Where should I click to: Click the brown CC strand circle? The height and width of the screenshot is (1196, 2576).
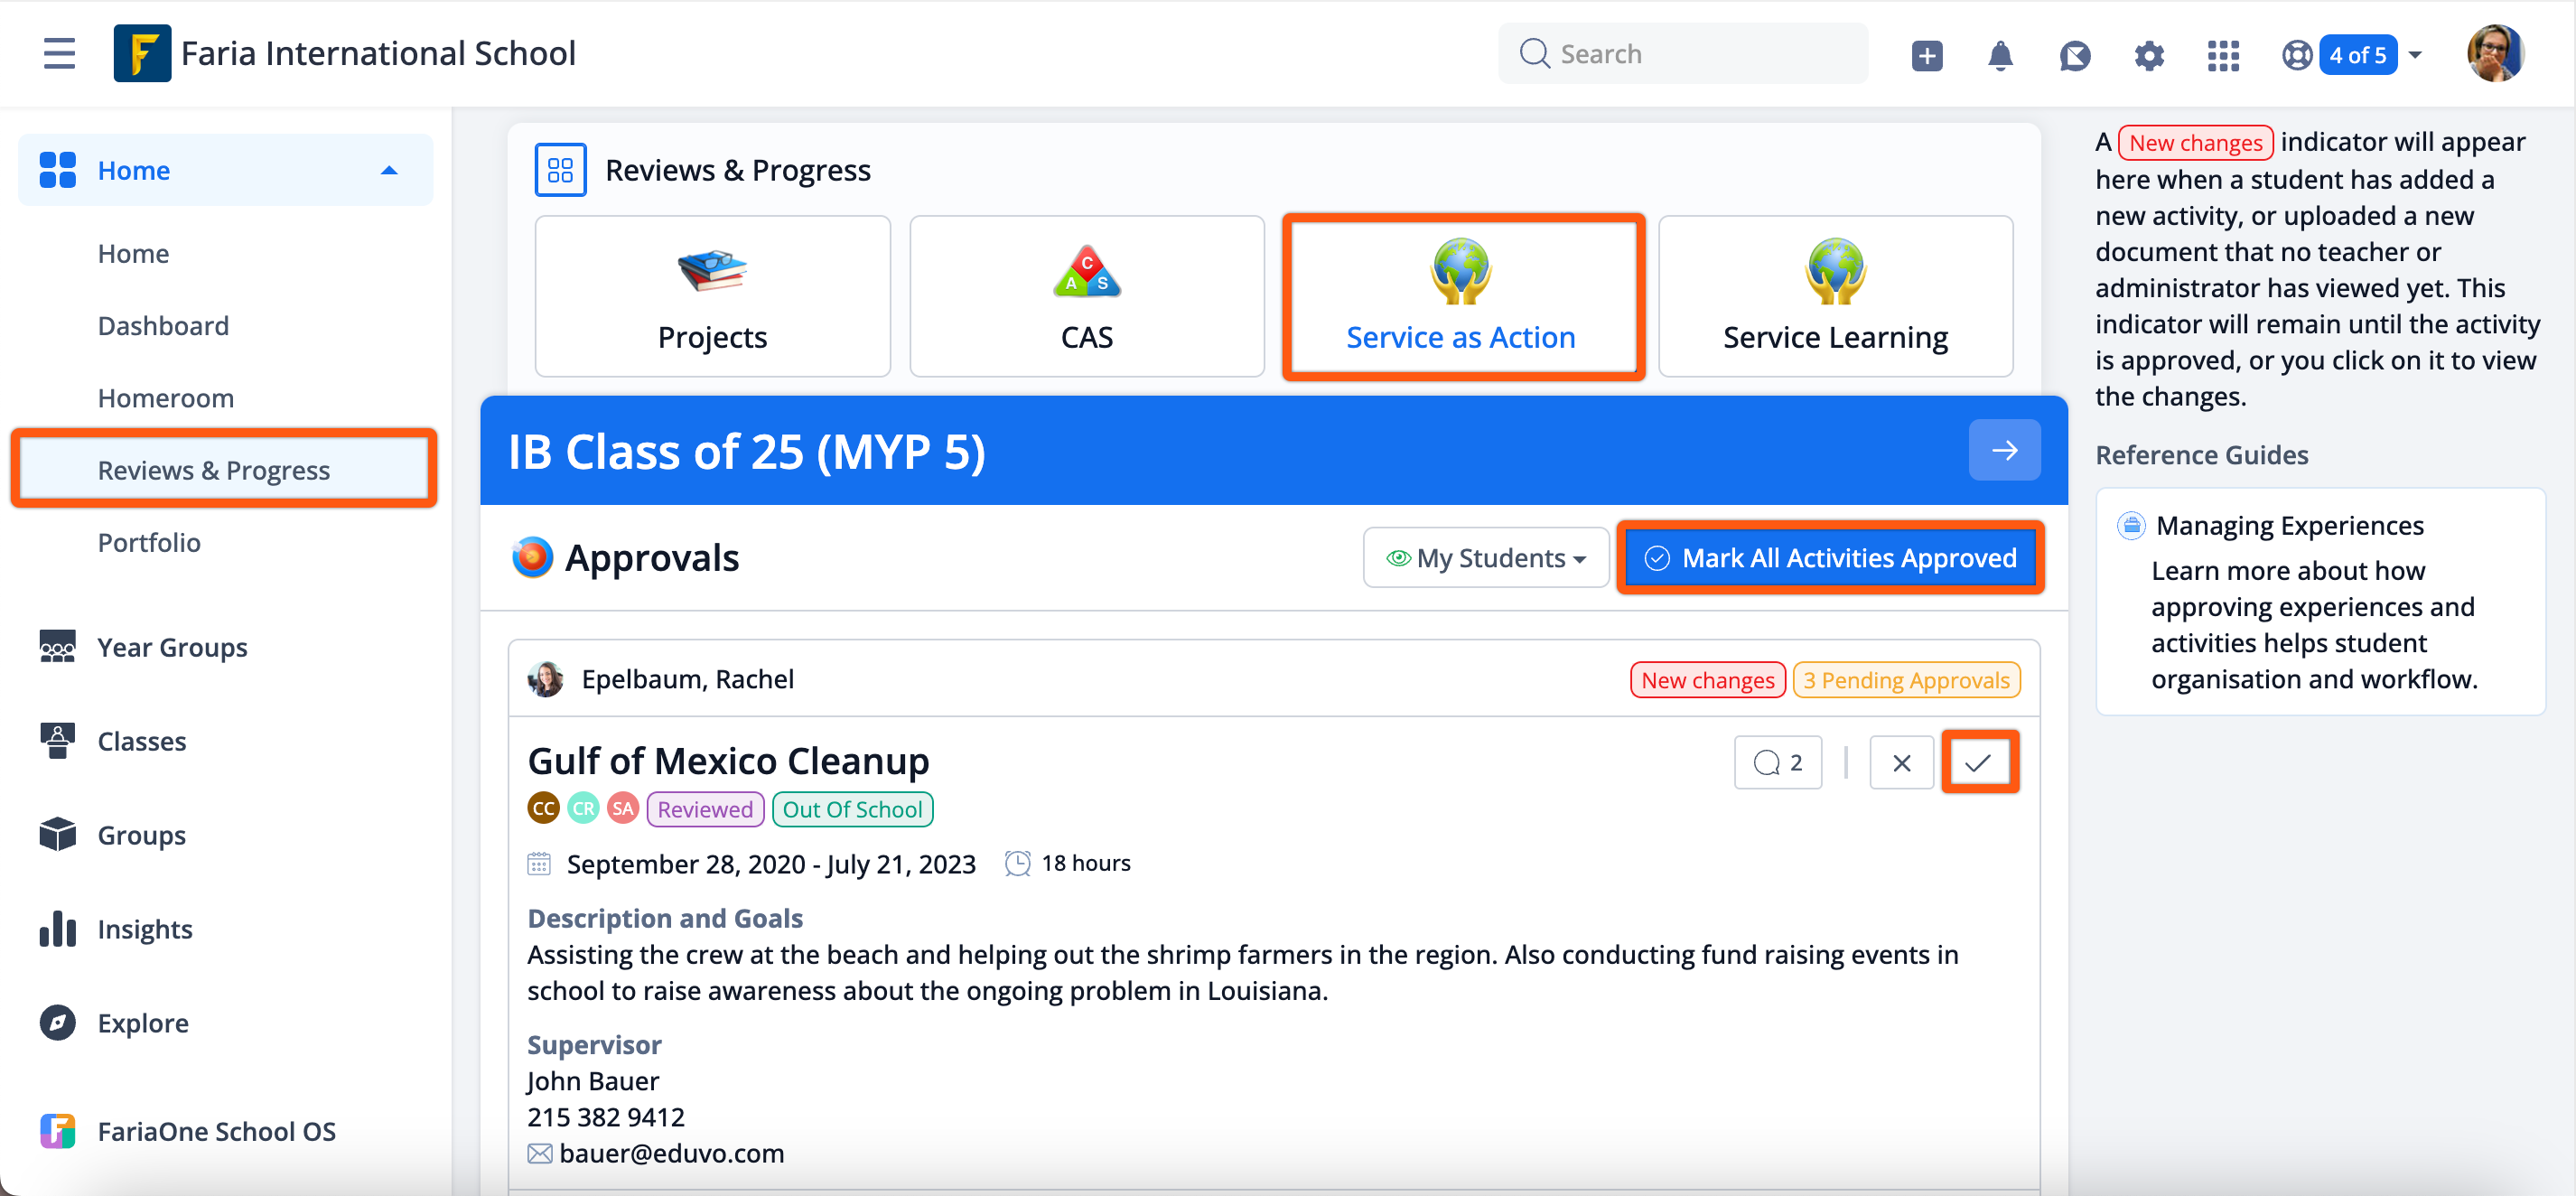coord(543,808)
